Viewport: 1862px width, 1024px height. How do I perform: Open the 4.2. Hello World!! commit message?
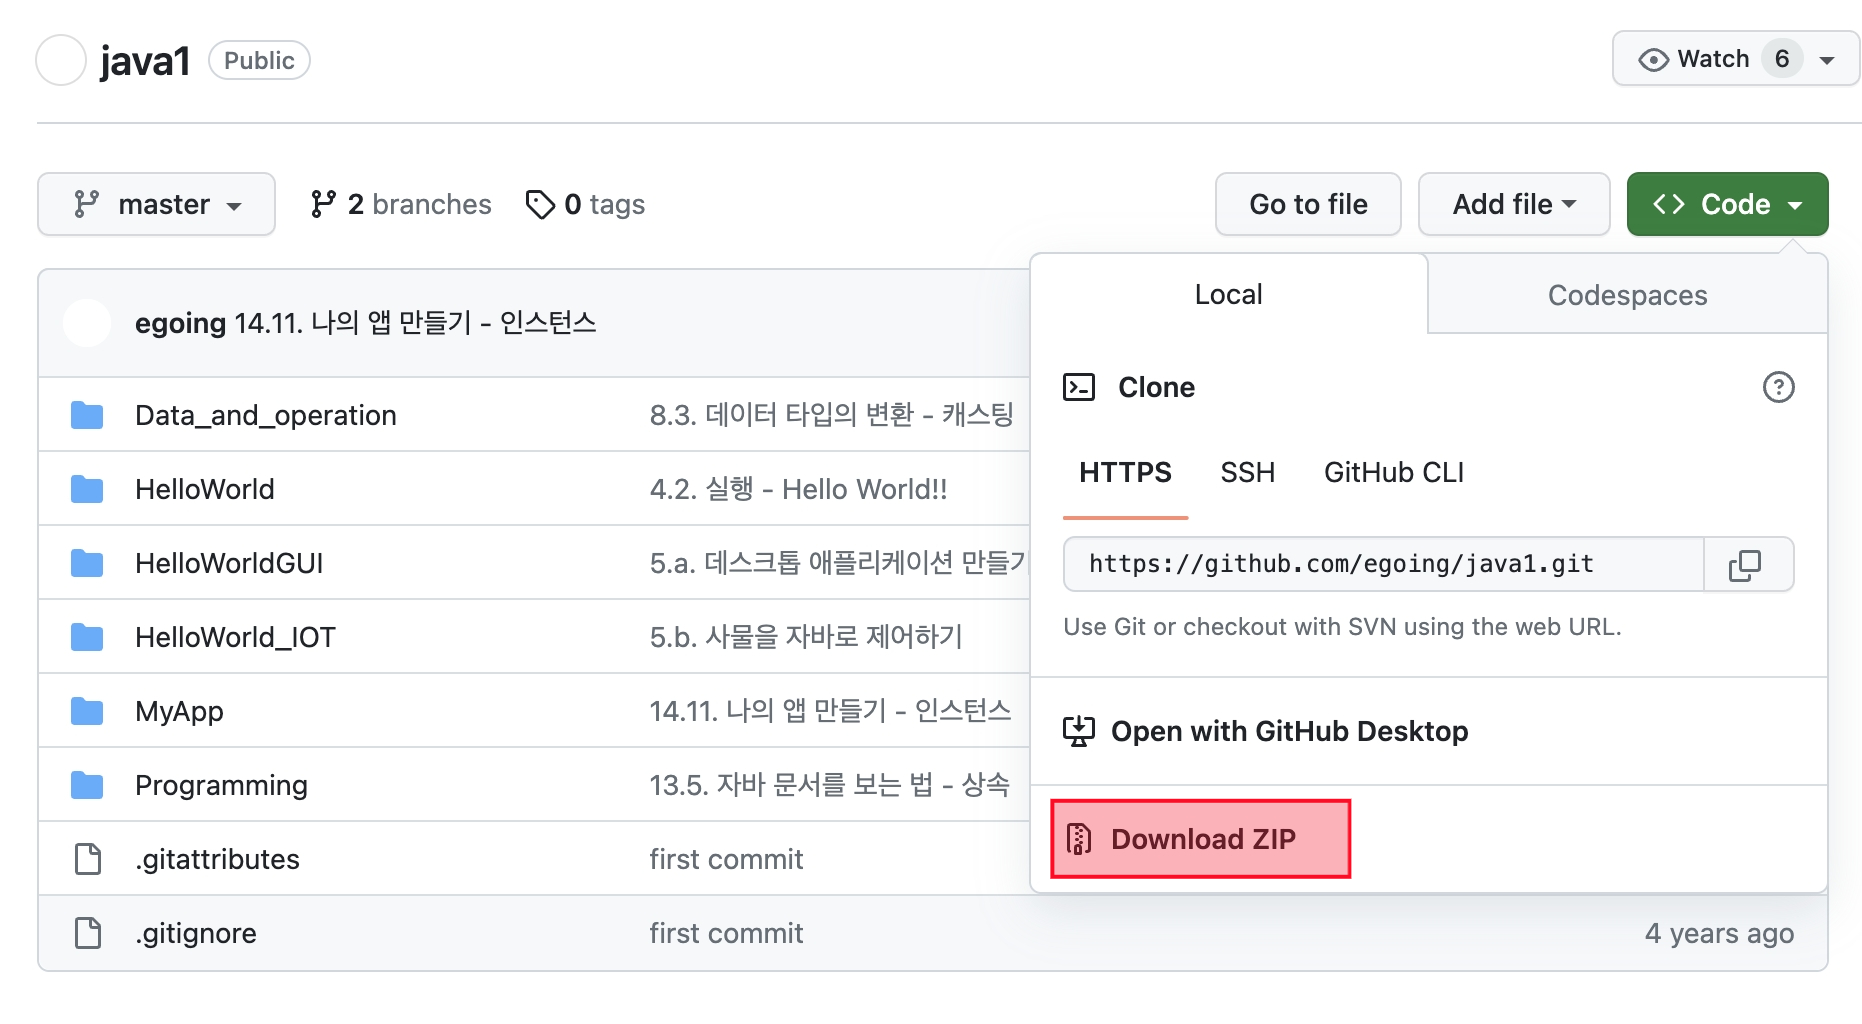coord(798,489)
